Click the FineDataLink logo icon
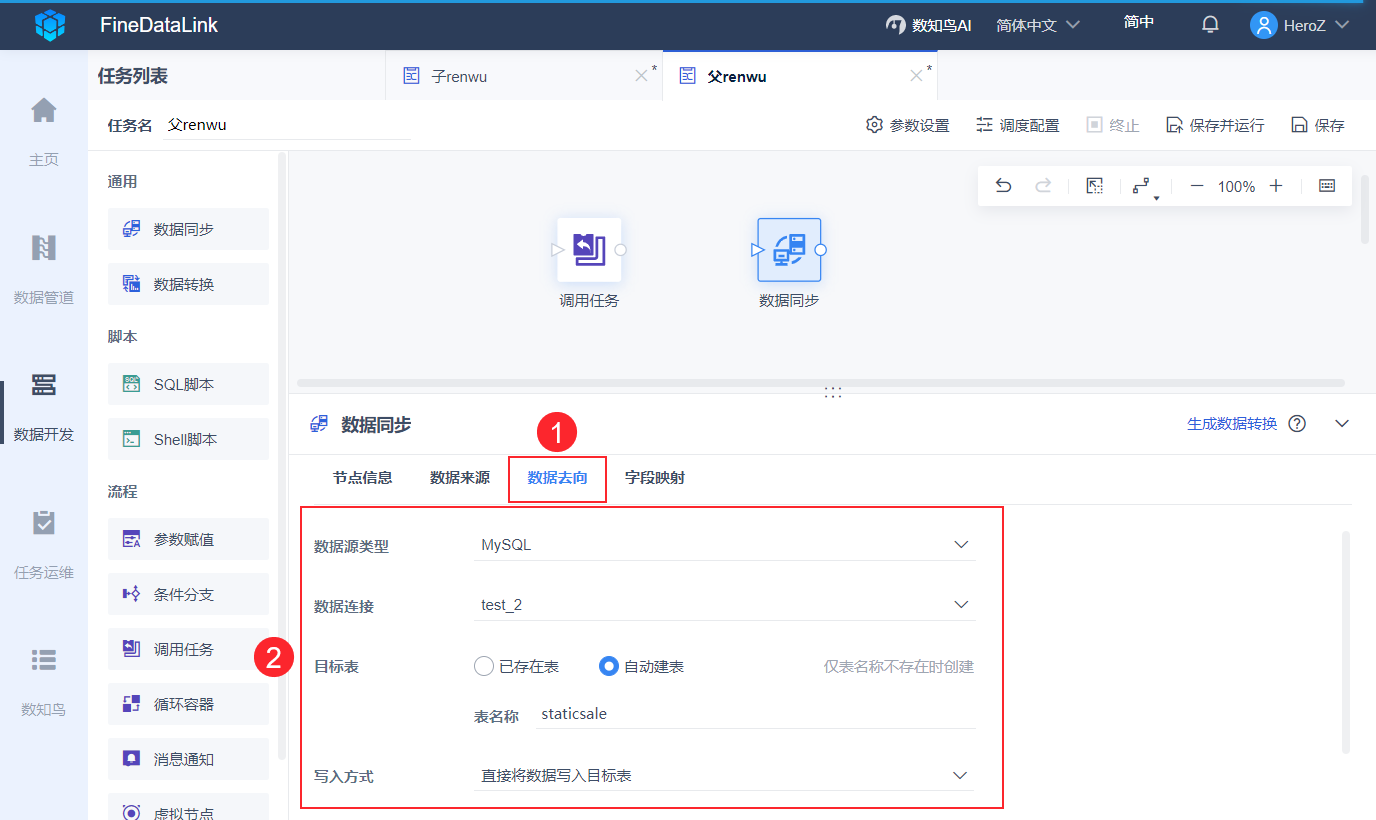1376x820 pixels. pos(50,25)
